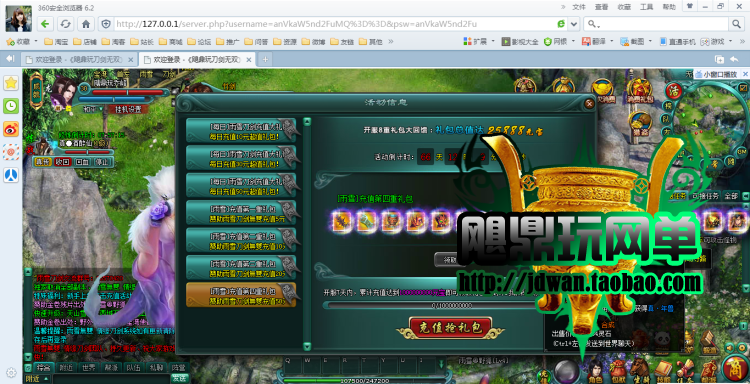The image size is (750, 384).
Task: Click the first gift pack reward item
Action: pos(342,222)
